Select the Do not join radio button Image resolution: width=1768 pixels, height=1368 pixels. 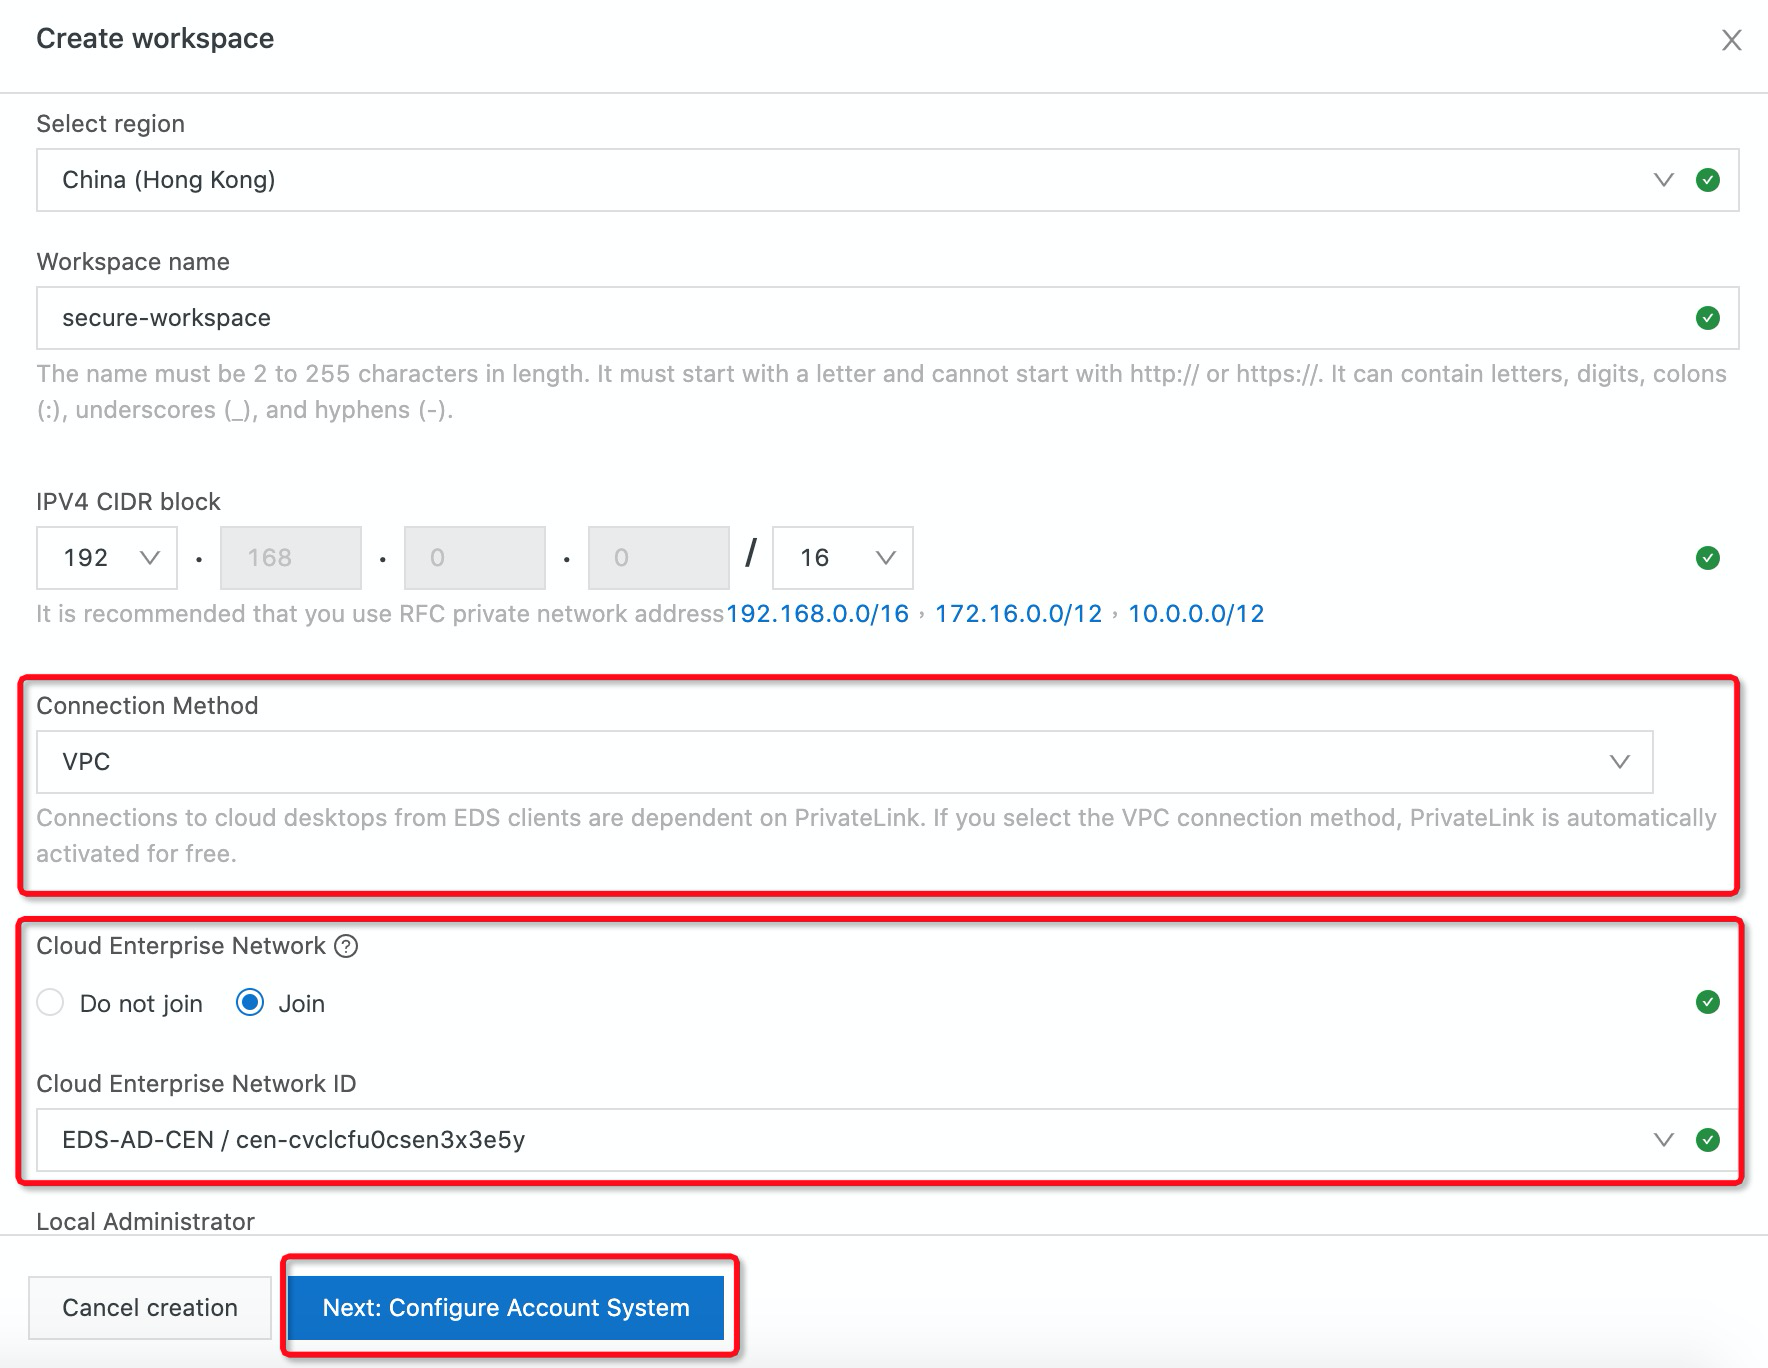pos(50,1003)
